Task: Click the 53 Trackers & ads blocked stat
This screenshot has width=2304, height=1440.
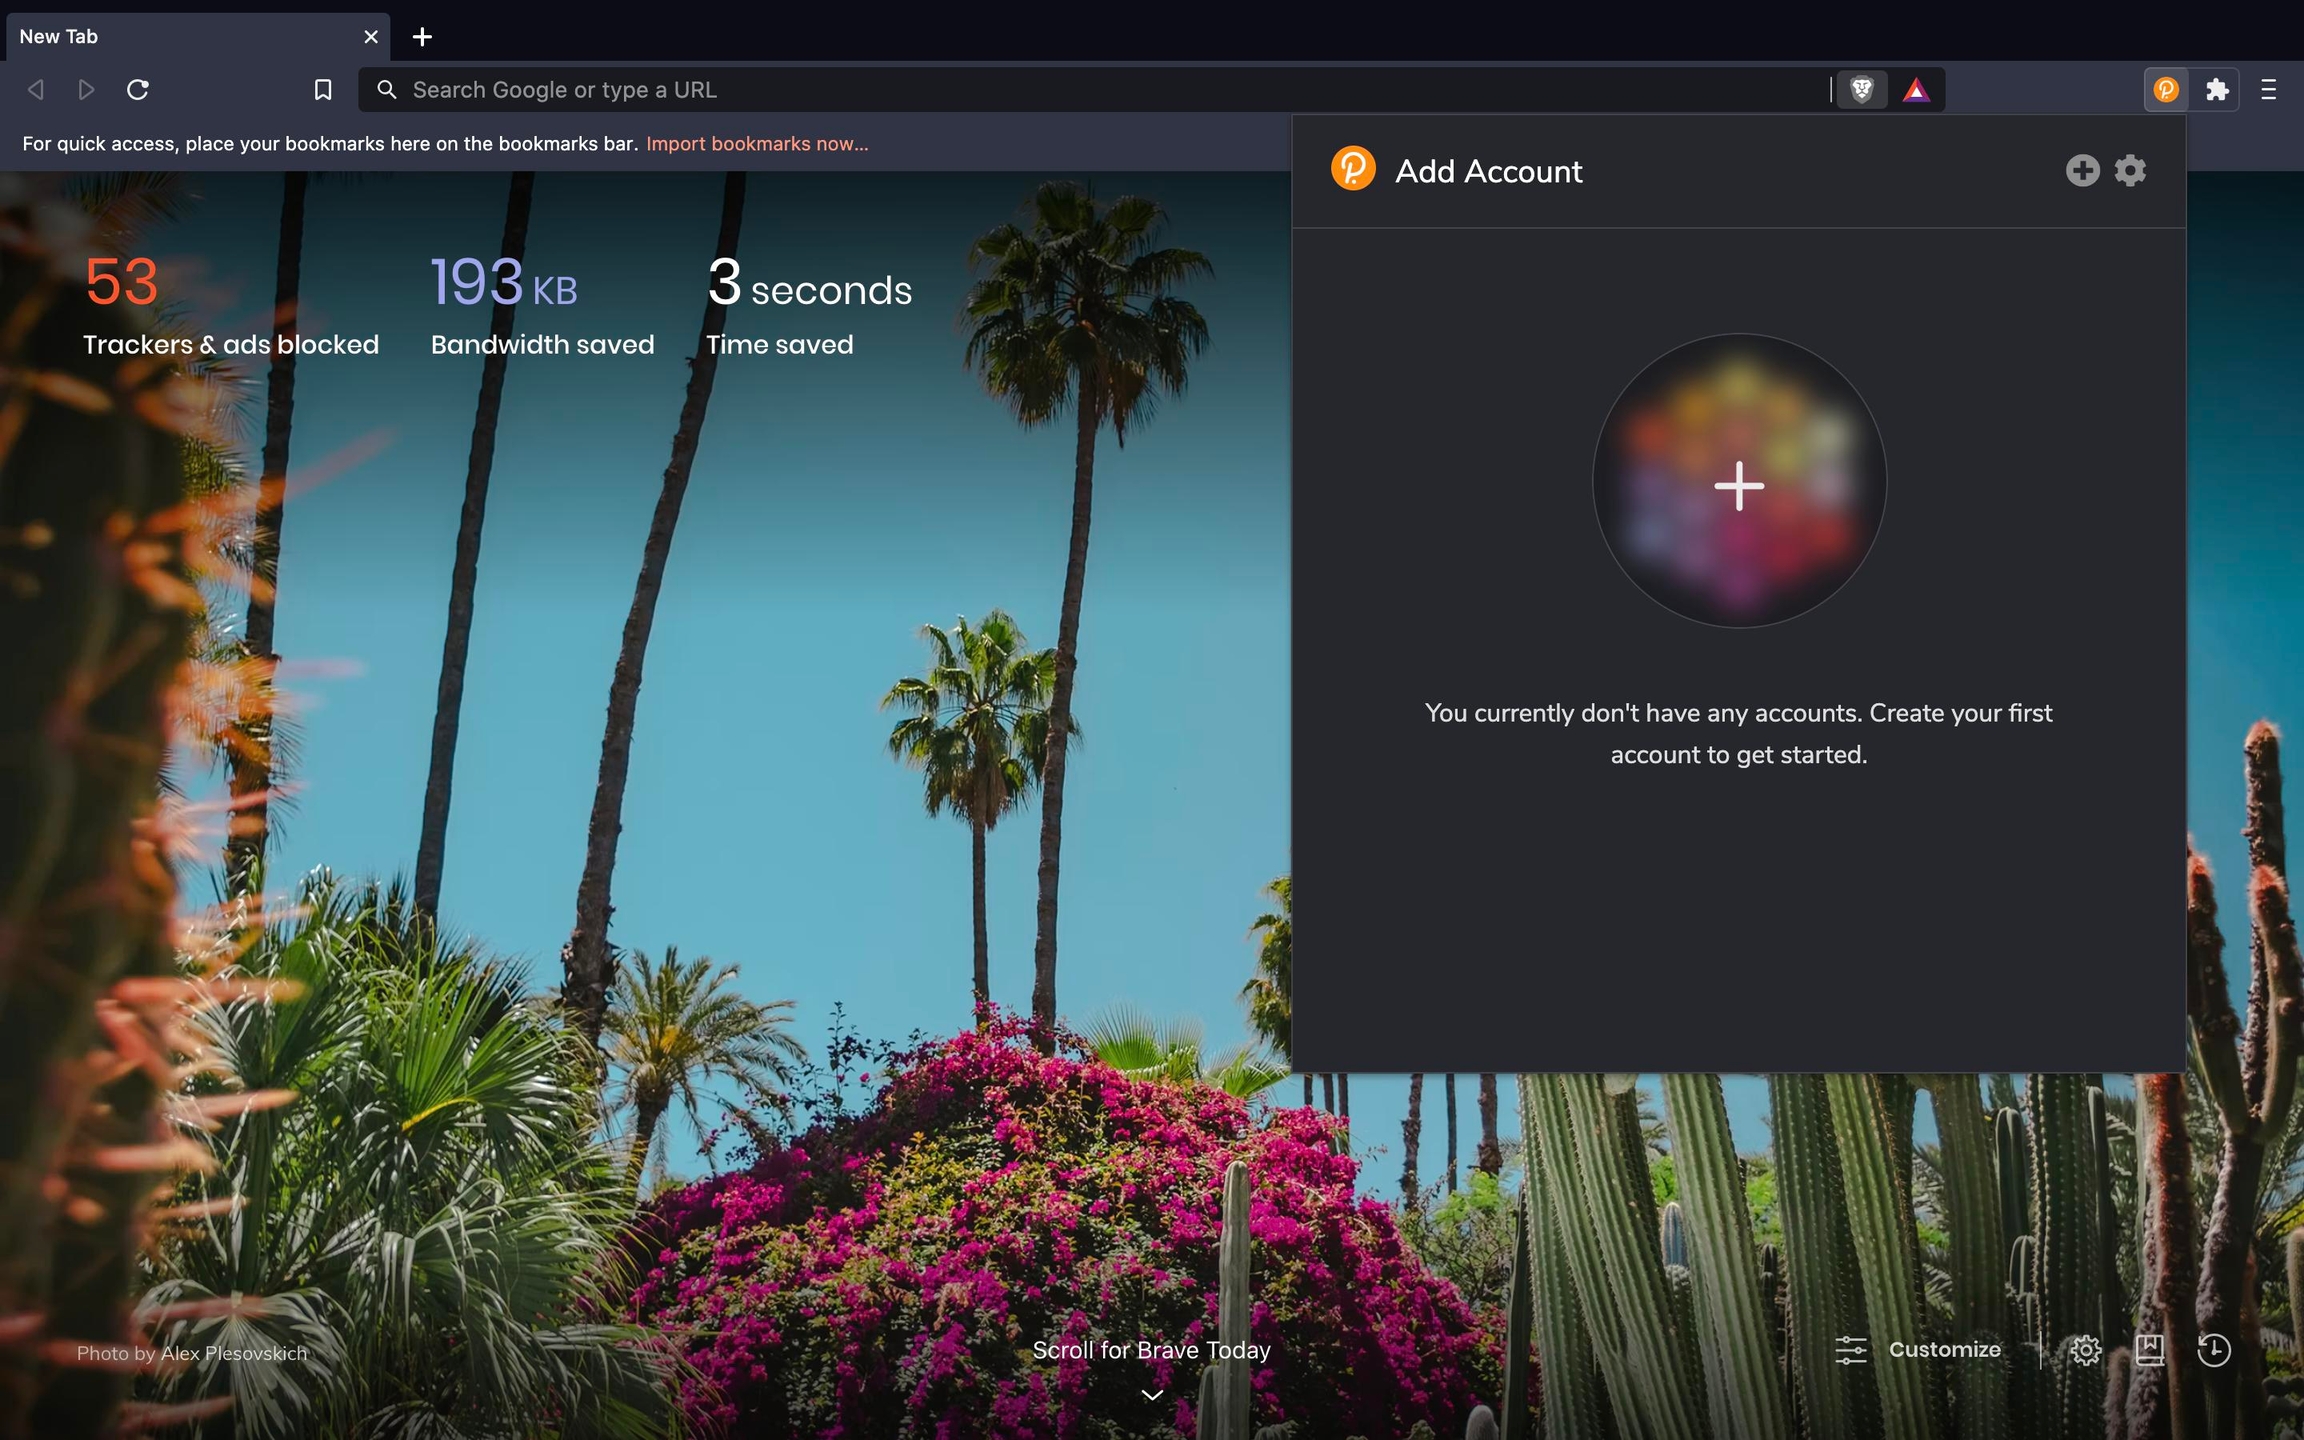Action: coord(230,305)
